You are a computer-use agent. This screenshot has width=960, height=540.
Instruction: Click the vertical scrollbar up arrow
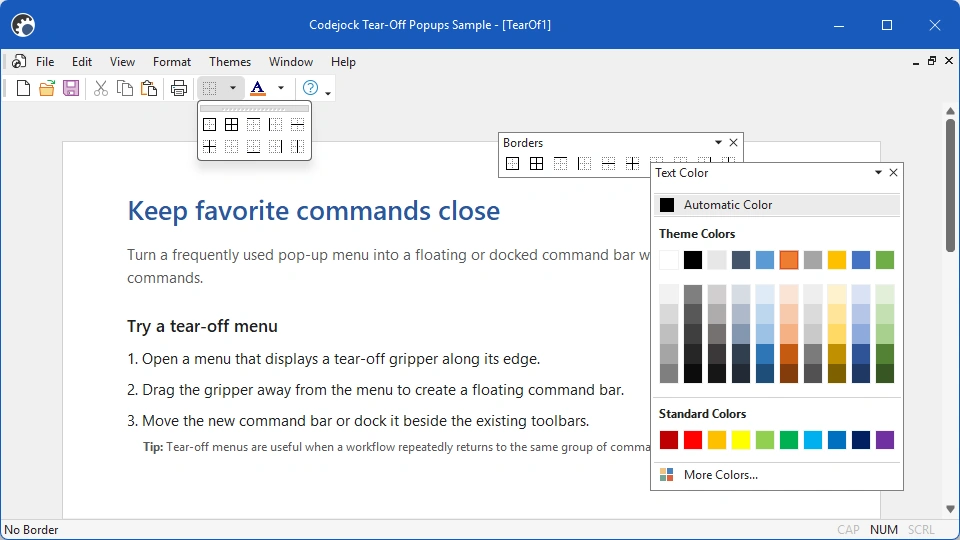pyautogui.click(x=950, y=111)
